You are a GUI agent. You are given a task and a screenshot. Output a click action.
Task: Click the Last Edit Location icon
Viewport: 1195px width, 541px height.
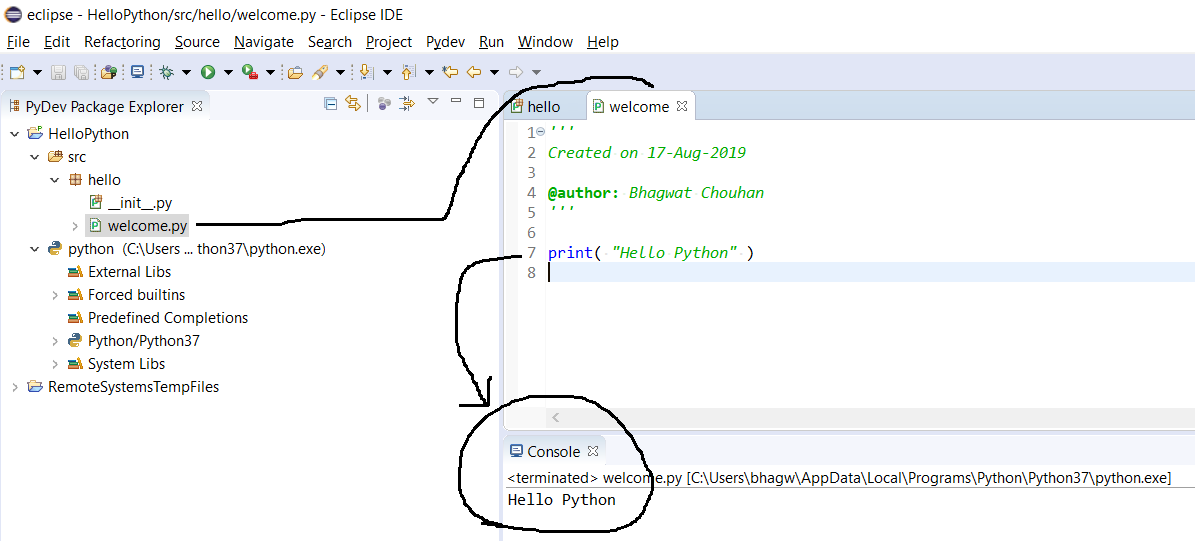pyautogui.click(x=450, y=72)
